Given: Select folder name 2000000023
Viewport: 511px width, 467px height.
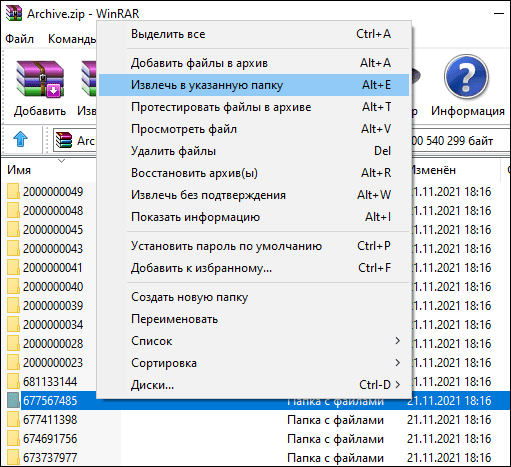Looking at the screenshot, I should point(53,363).
